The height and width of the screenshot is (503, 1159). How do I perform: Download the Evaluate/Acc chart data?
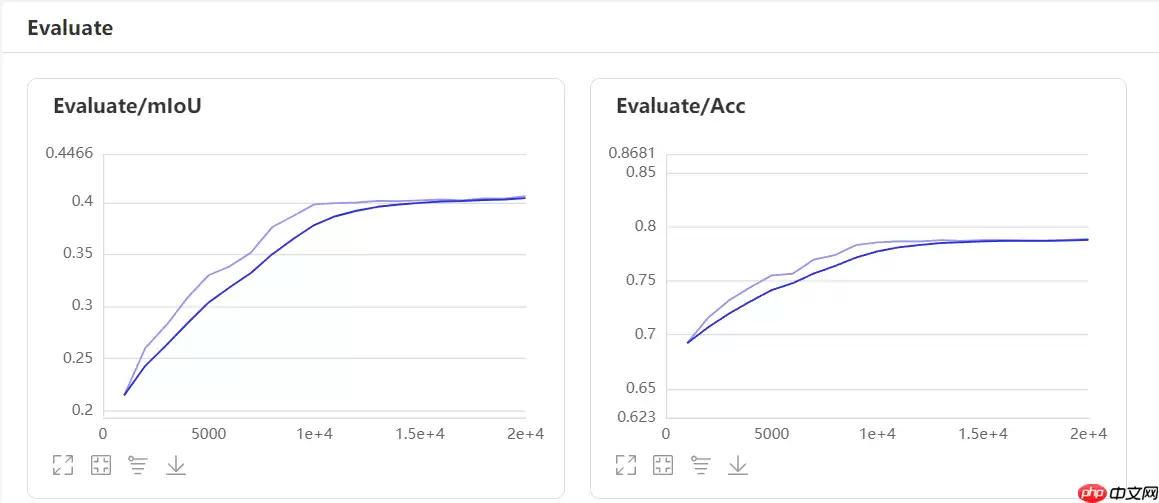pyautogui.click(x=738, y=465)
